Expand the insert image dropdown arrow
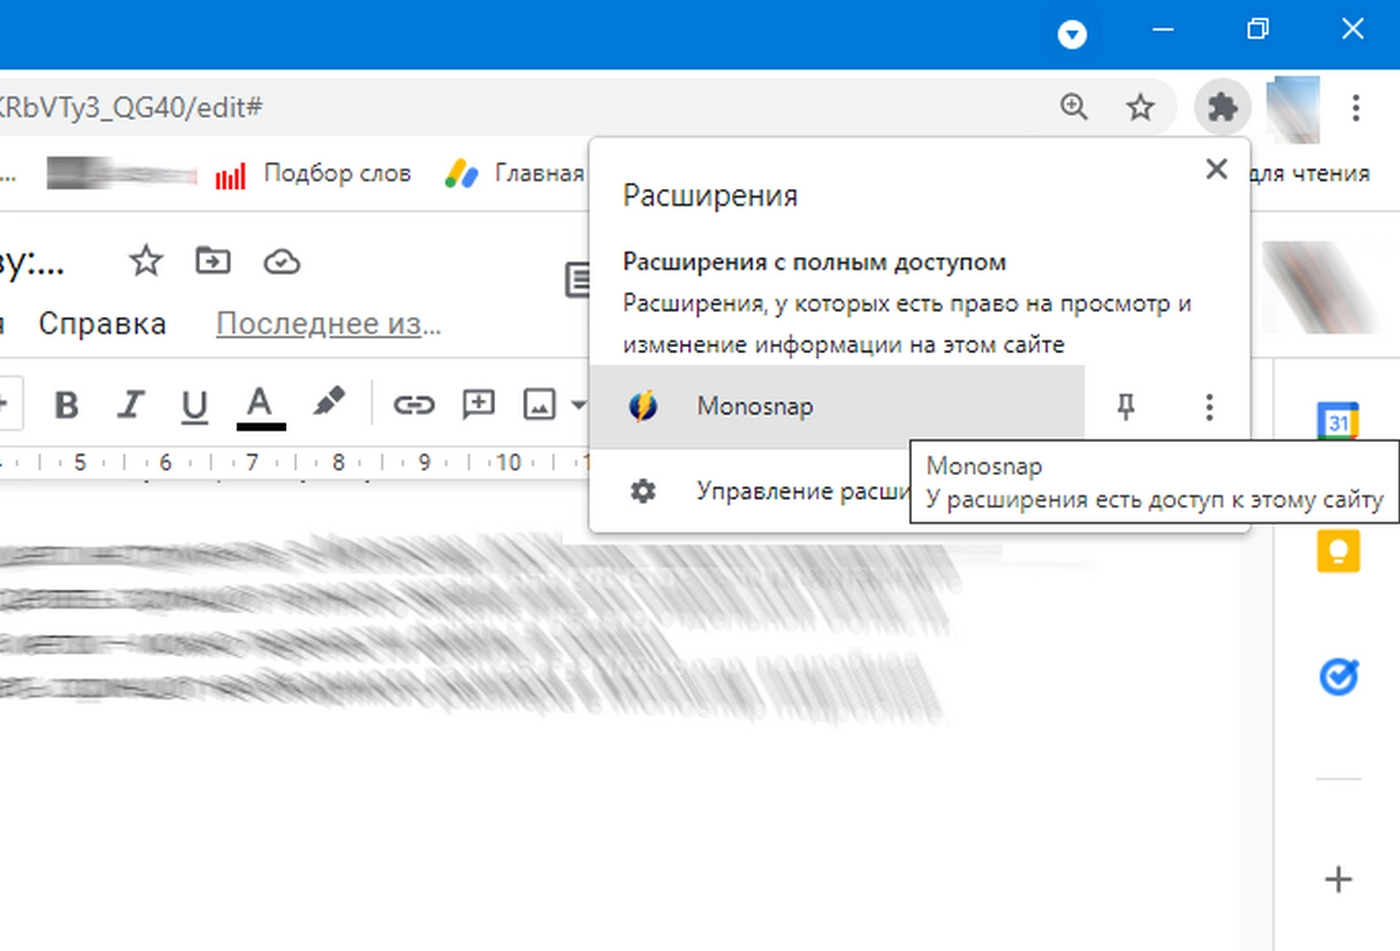 (578, 405)
